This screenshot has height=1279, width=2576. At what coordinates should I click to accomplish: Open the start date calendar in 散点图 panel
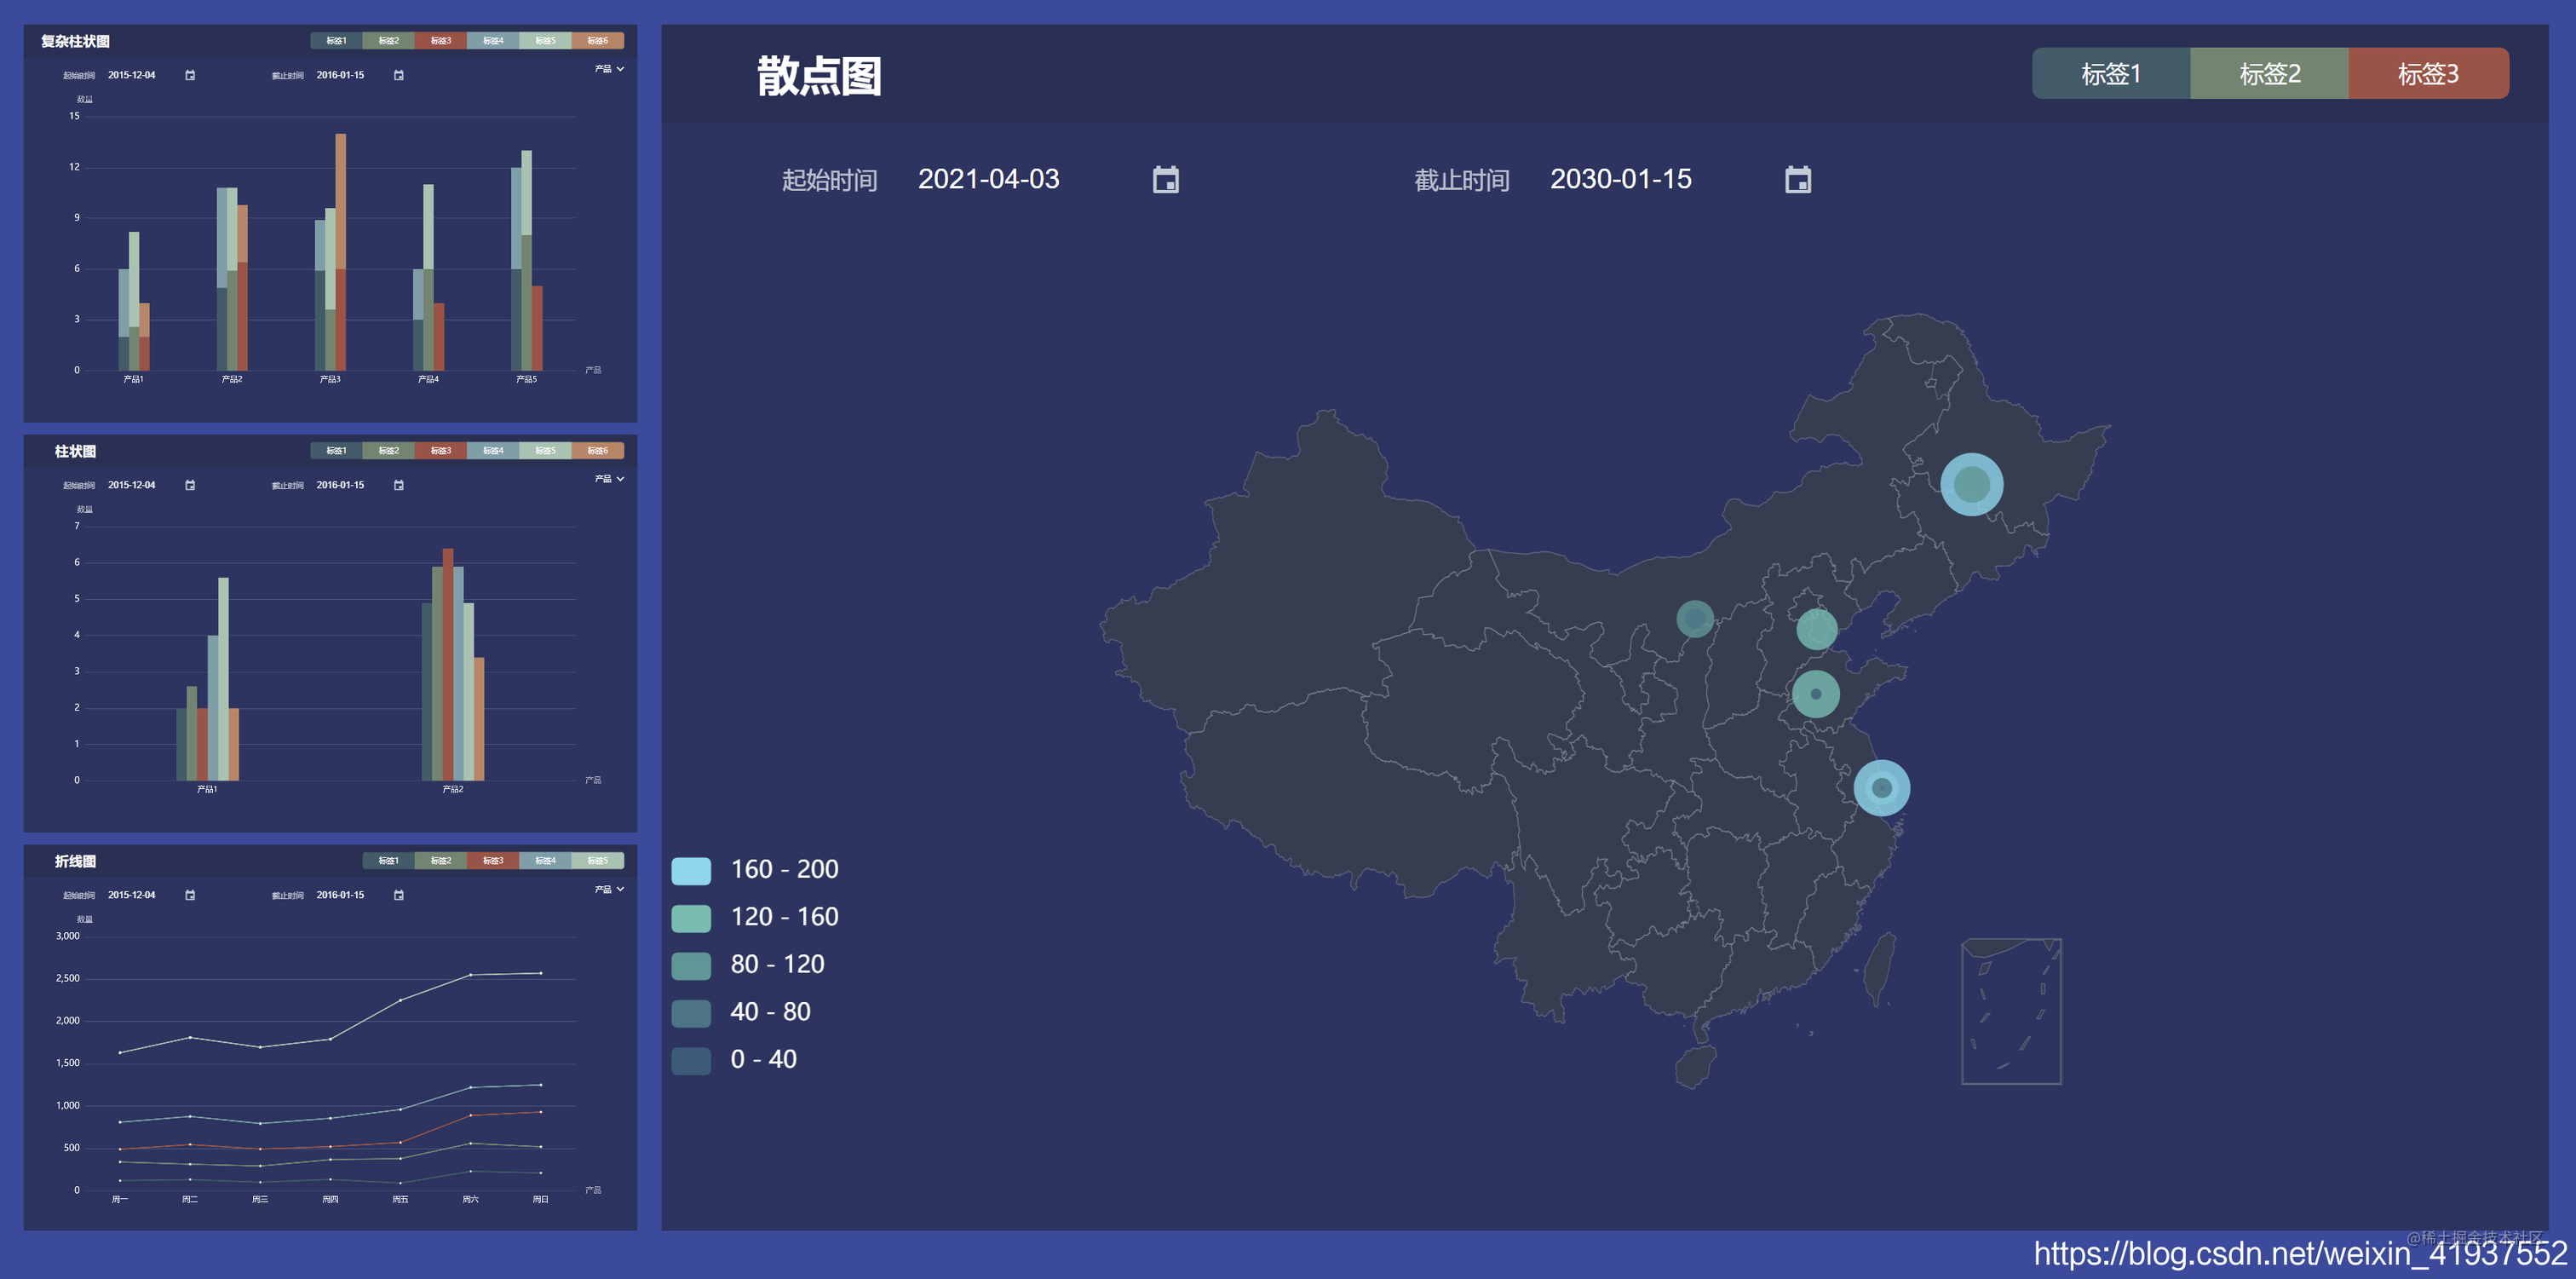pyautogui.click(x=1166, y=179)
